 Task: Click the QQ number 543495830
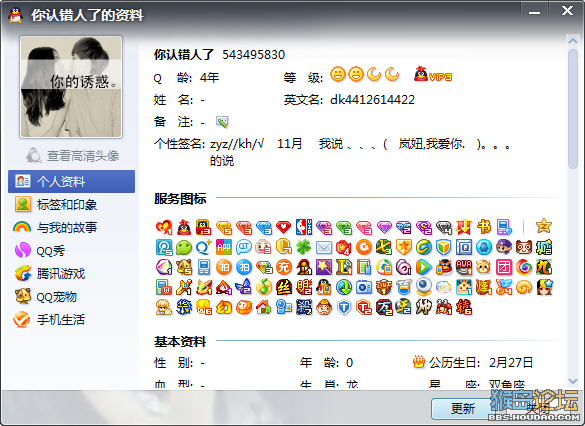[x=254, y=55]
